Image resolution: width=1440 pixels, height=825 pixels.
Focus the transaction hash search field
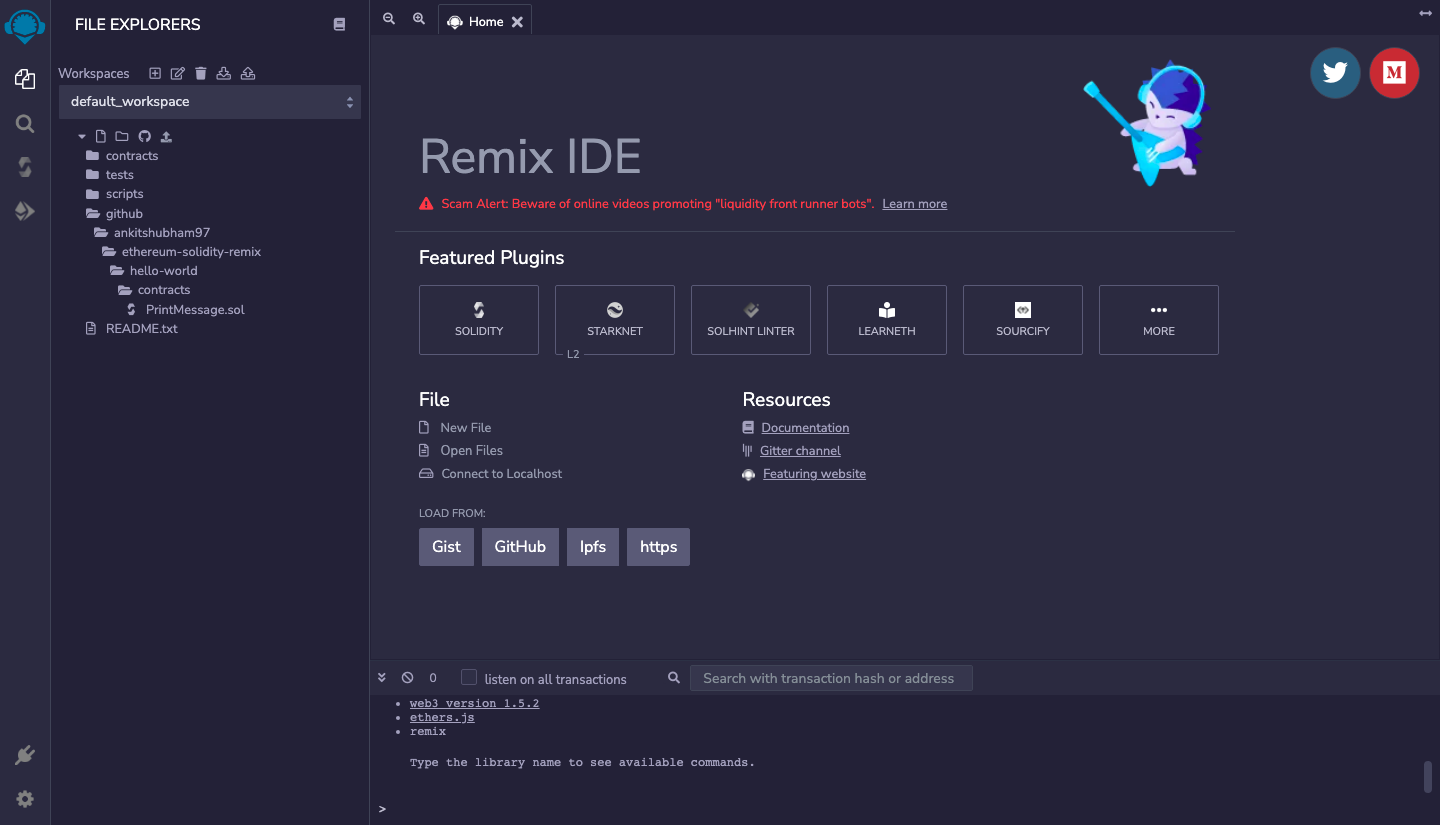(831, 678)
